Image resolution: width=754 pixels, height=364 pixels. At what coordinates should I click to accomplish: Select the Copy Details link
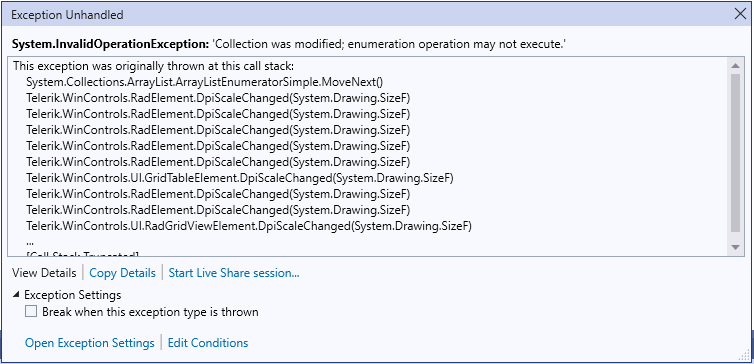(x=123, y=273)
